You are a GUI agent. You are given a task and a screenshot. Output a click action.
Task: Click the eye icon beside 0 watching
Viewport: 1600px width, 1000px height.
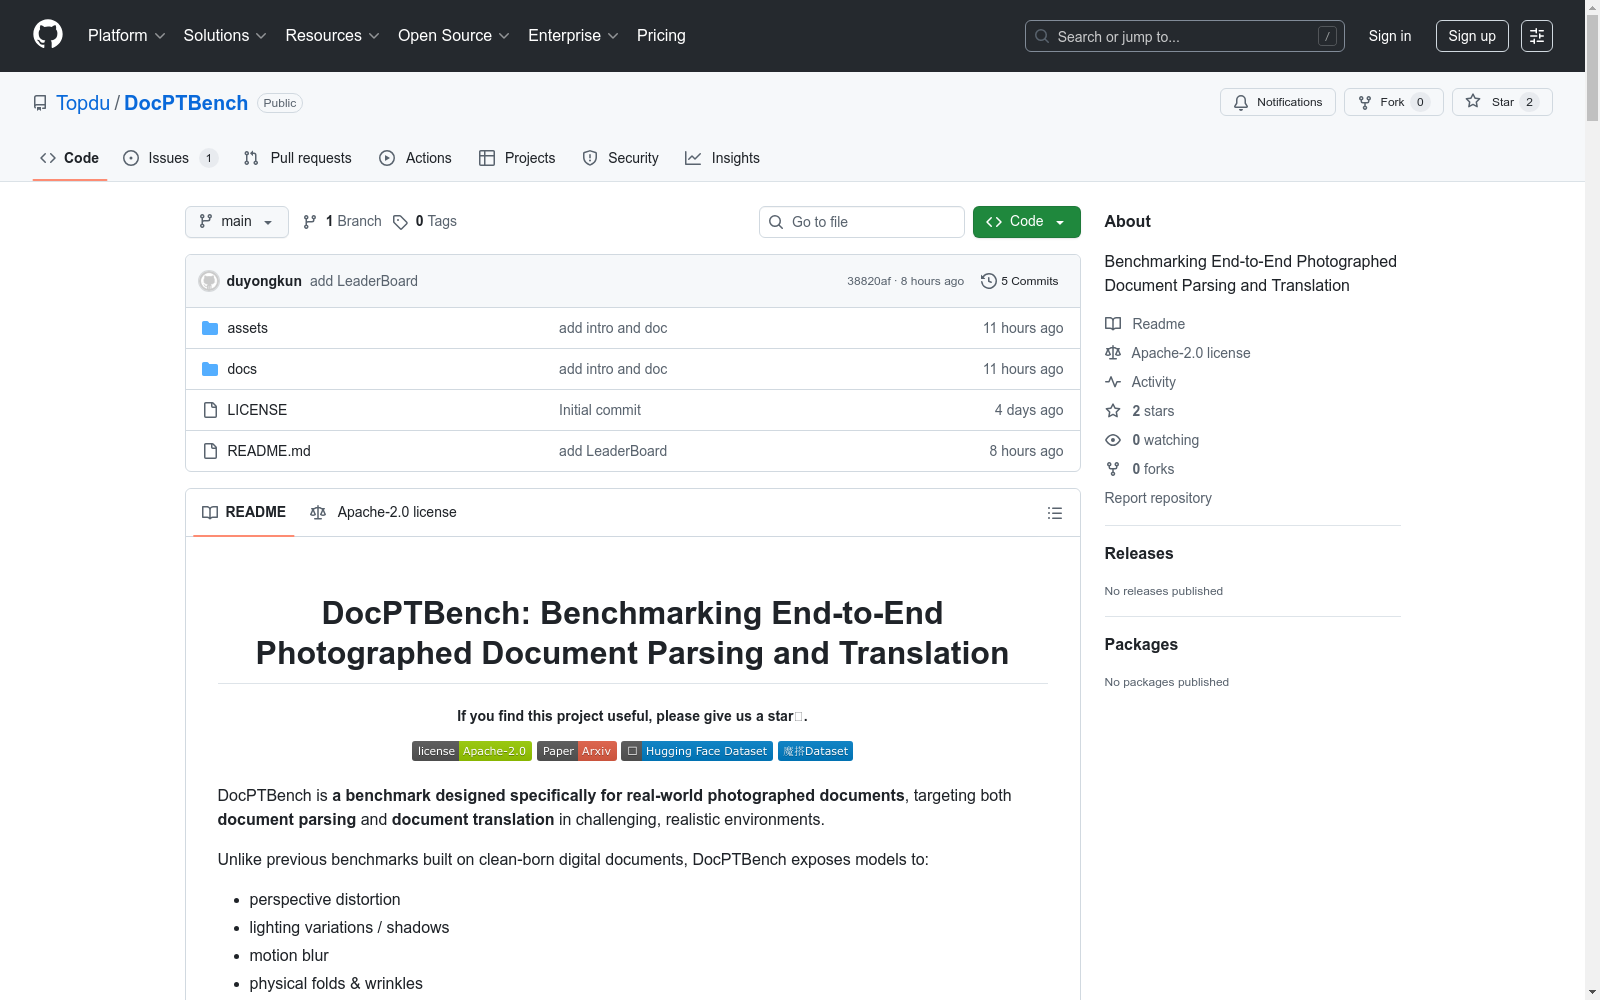click(x=1113, y=440)
